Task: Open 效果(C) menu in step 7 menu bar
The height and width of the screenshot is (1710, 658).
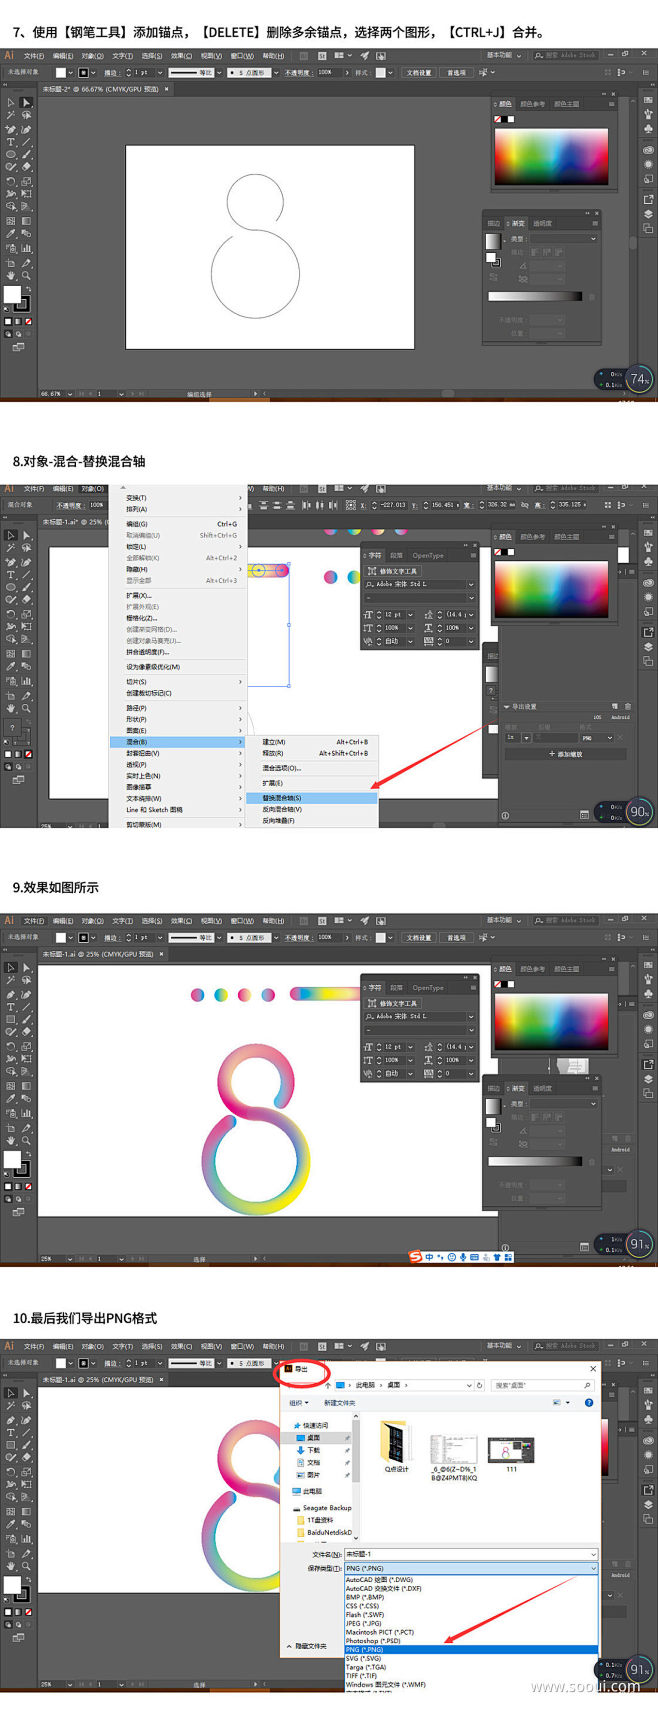Action: 181,57
